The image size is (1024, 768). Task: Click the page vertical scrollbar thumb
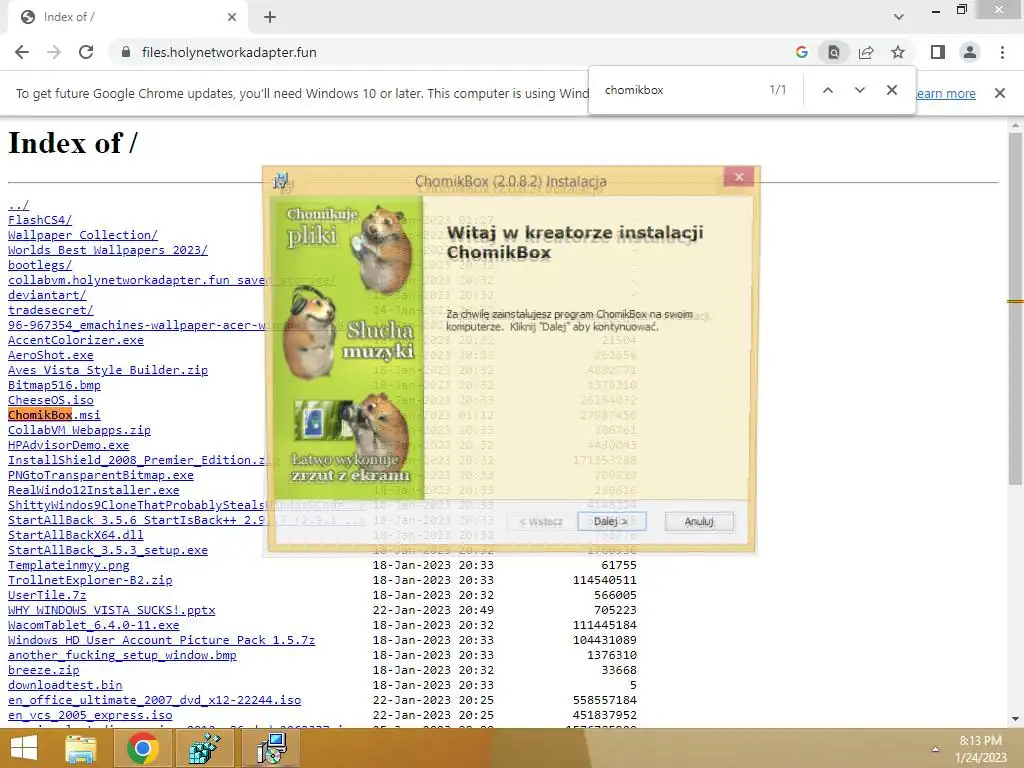[1014, 307]
